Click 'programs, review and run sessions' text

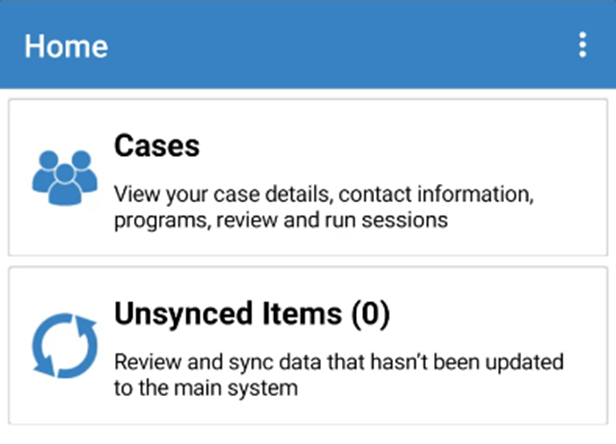point(281,220)
